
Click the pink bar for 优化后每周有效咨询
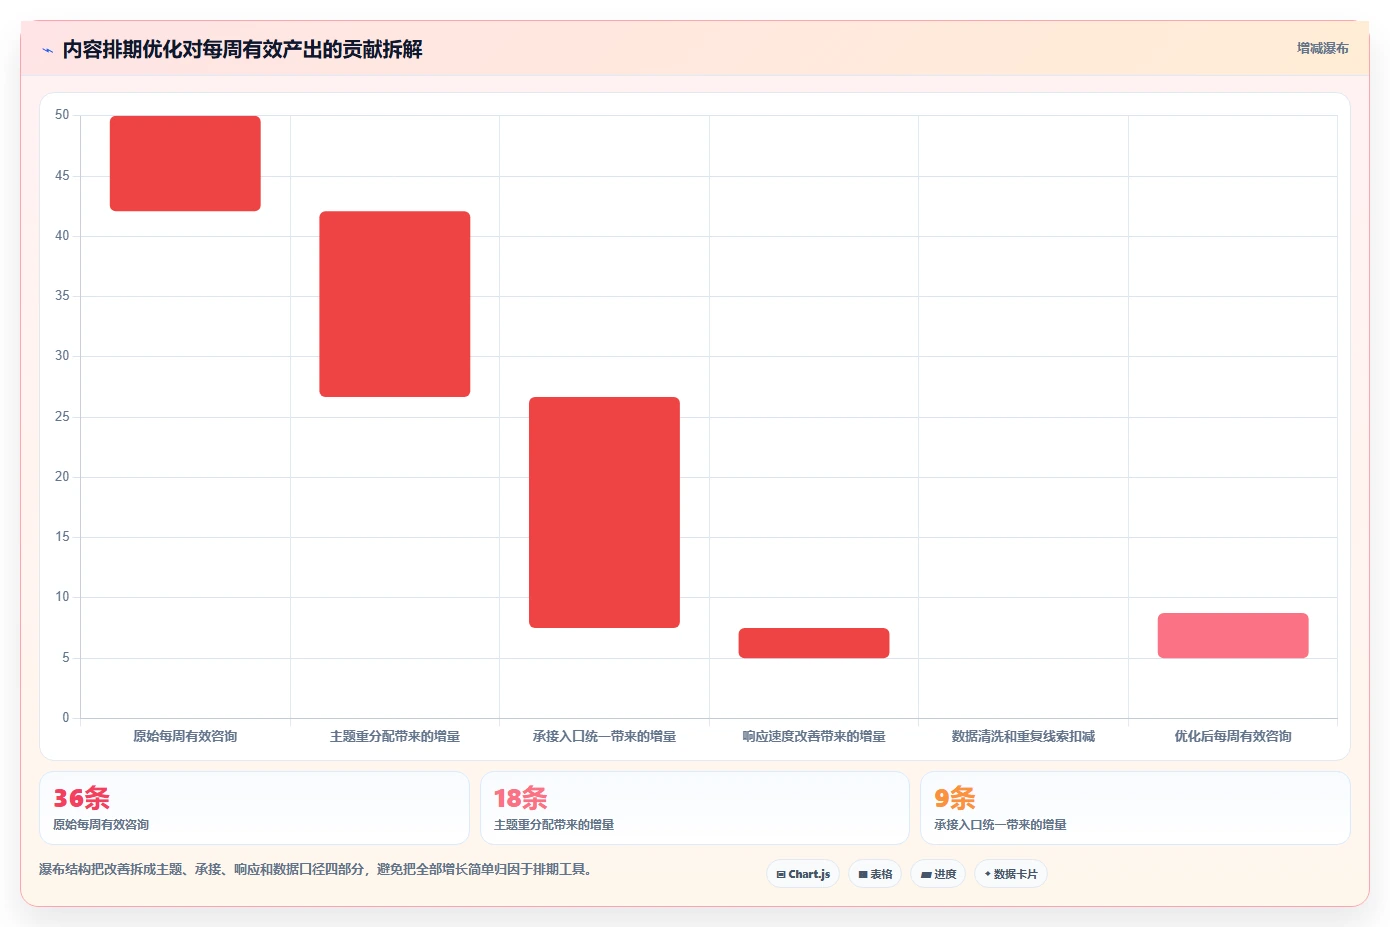1233,635
